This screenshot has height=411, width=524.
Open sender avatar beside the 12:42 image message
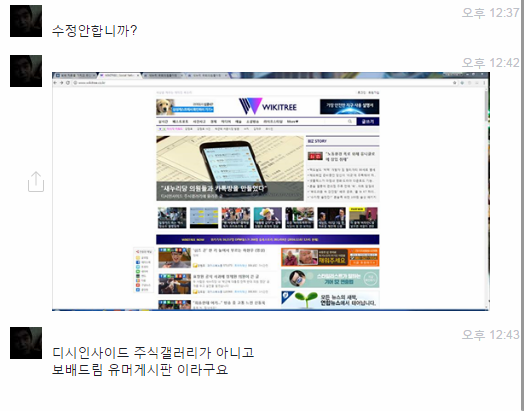(26, 71)
